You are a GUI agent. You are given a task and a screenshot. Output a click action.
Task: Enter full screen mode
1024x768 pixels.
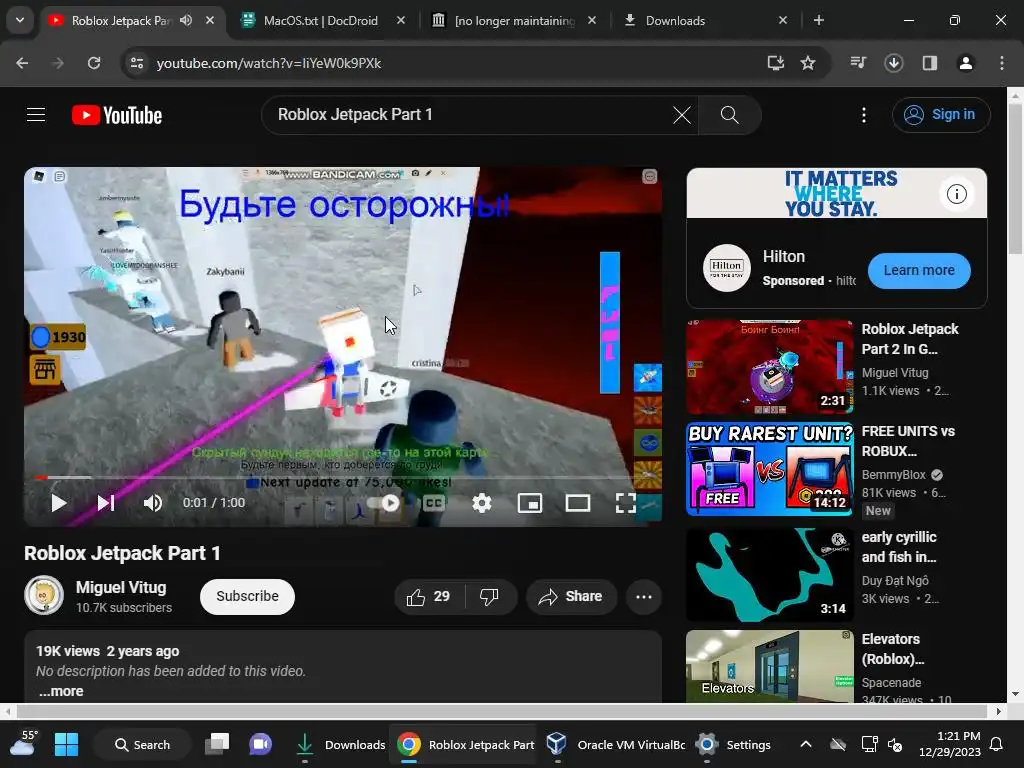[626, 503]
